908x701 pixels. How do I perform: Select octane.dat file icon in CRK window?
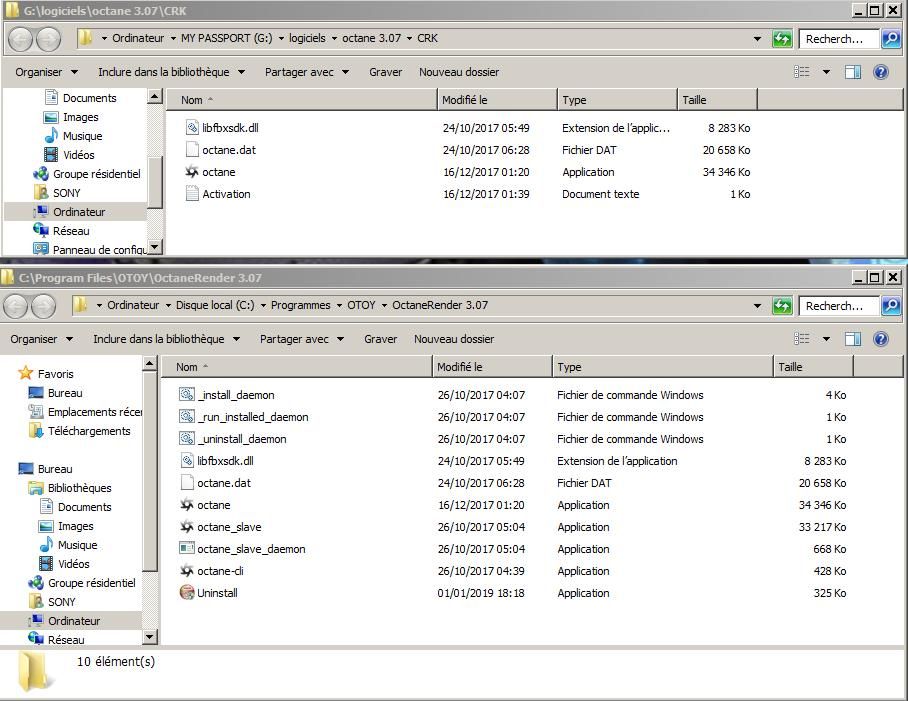pos(192,150)
